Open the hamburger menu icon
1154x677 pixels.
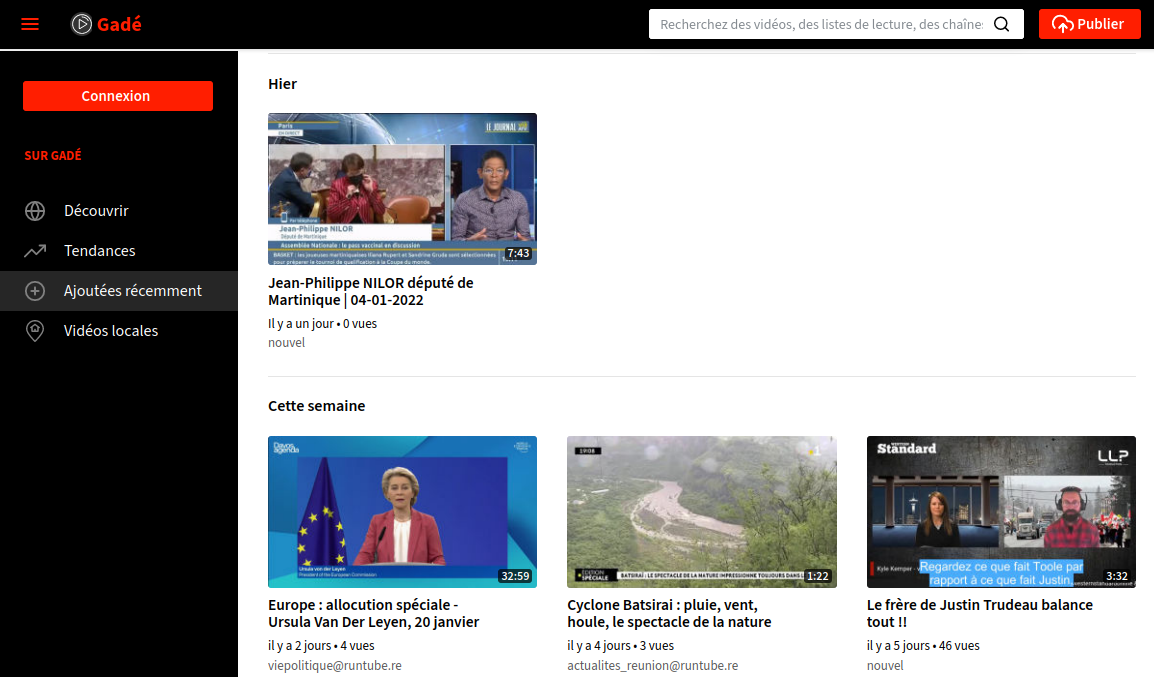click(30, 24)
